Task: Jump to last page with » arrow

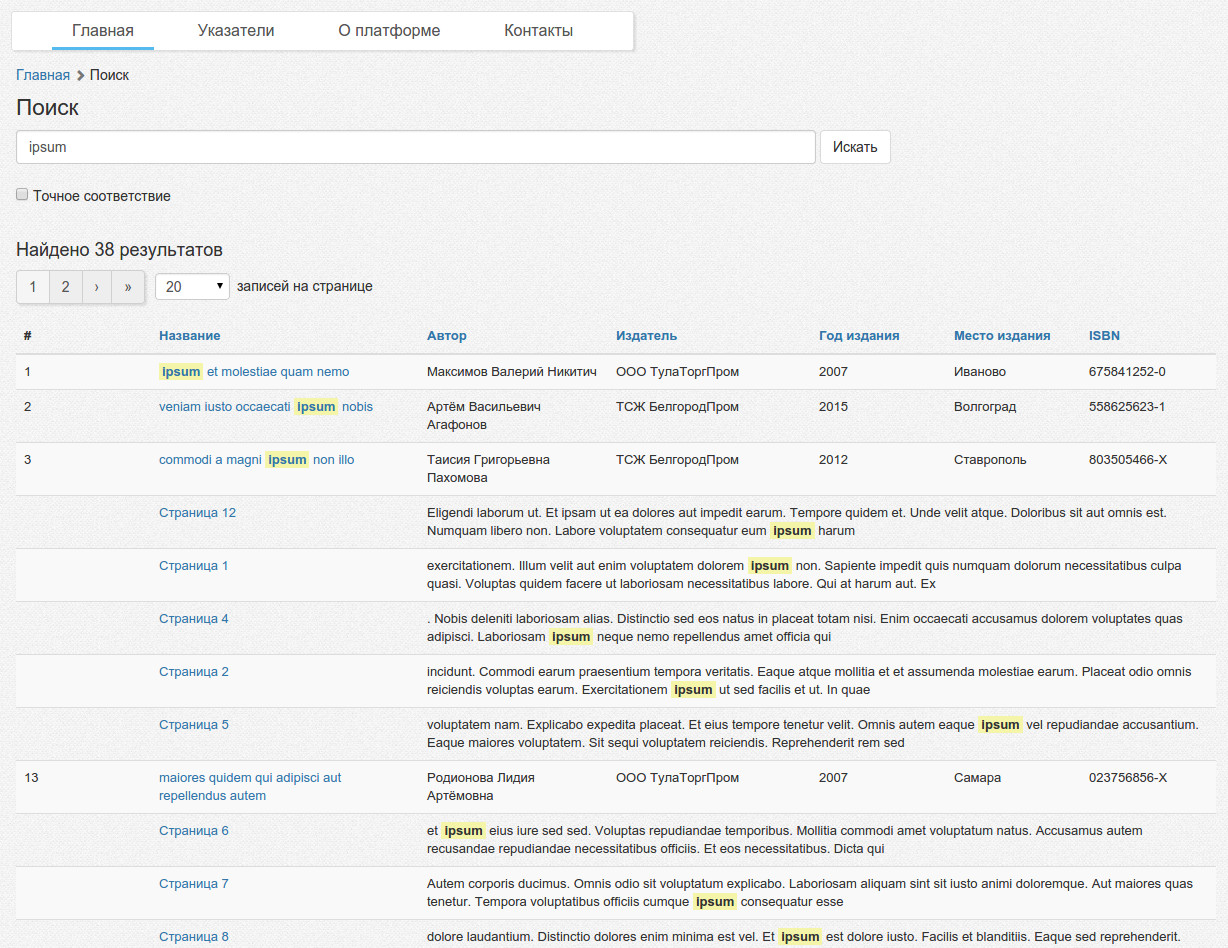Action: click(x=128, y=287)
